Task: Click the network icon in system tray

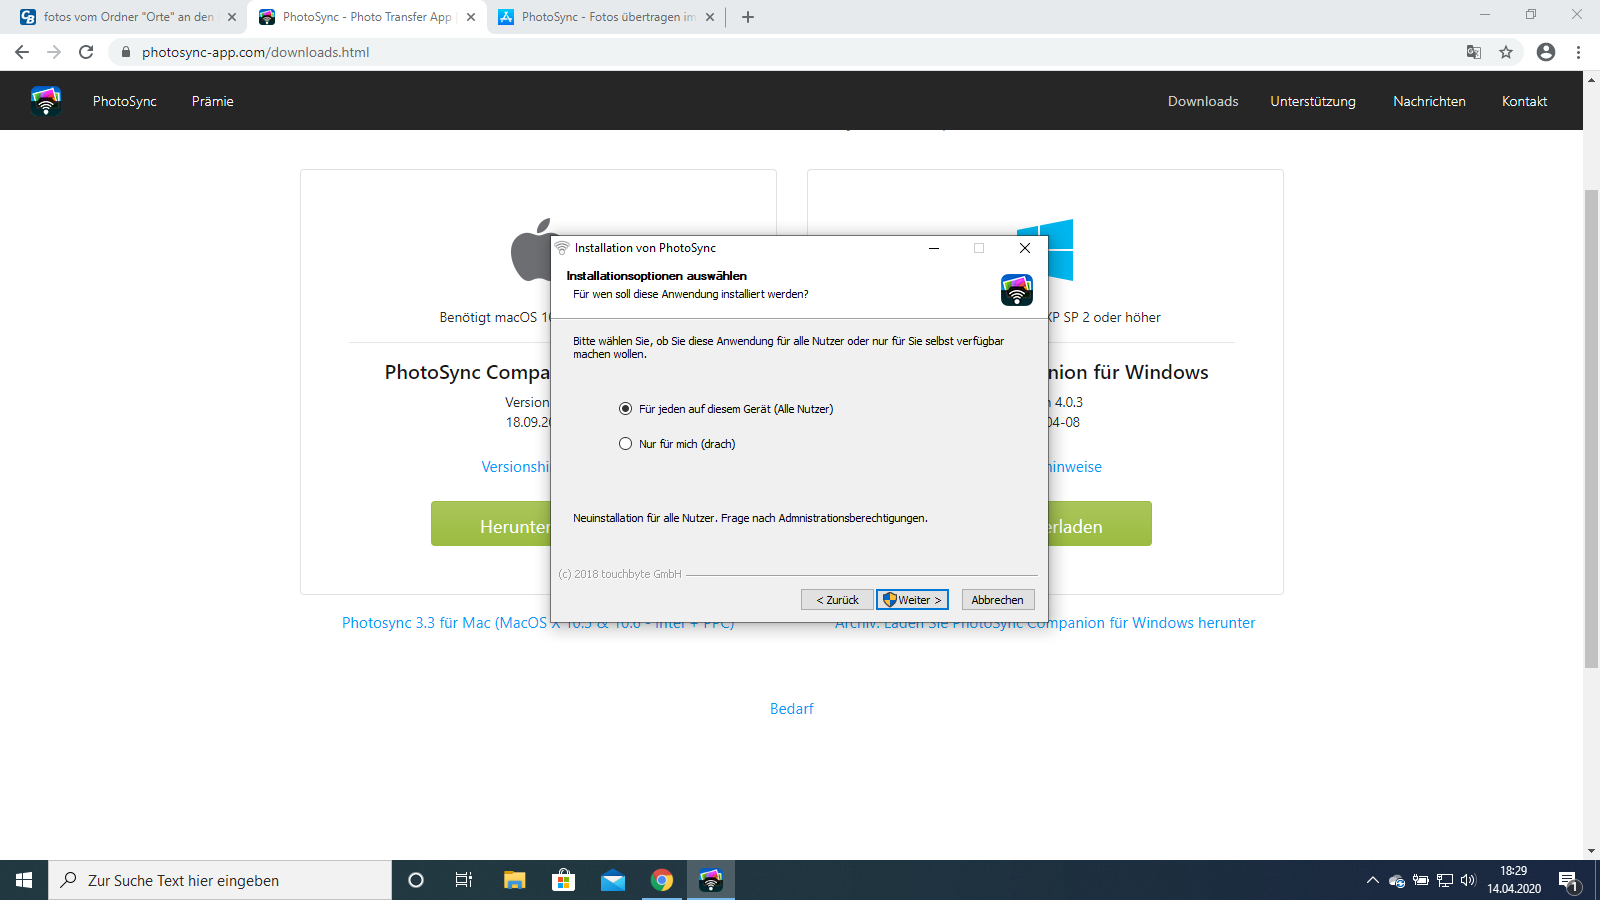Action: [1445, 880]
